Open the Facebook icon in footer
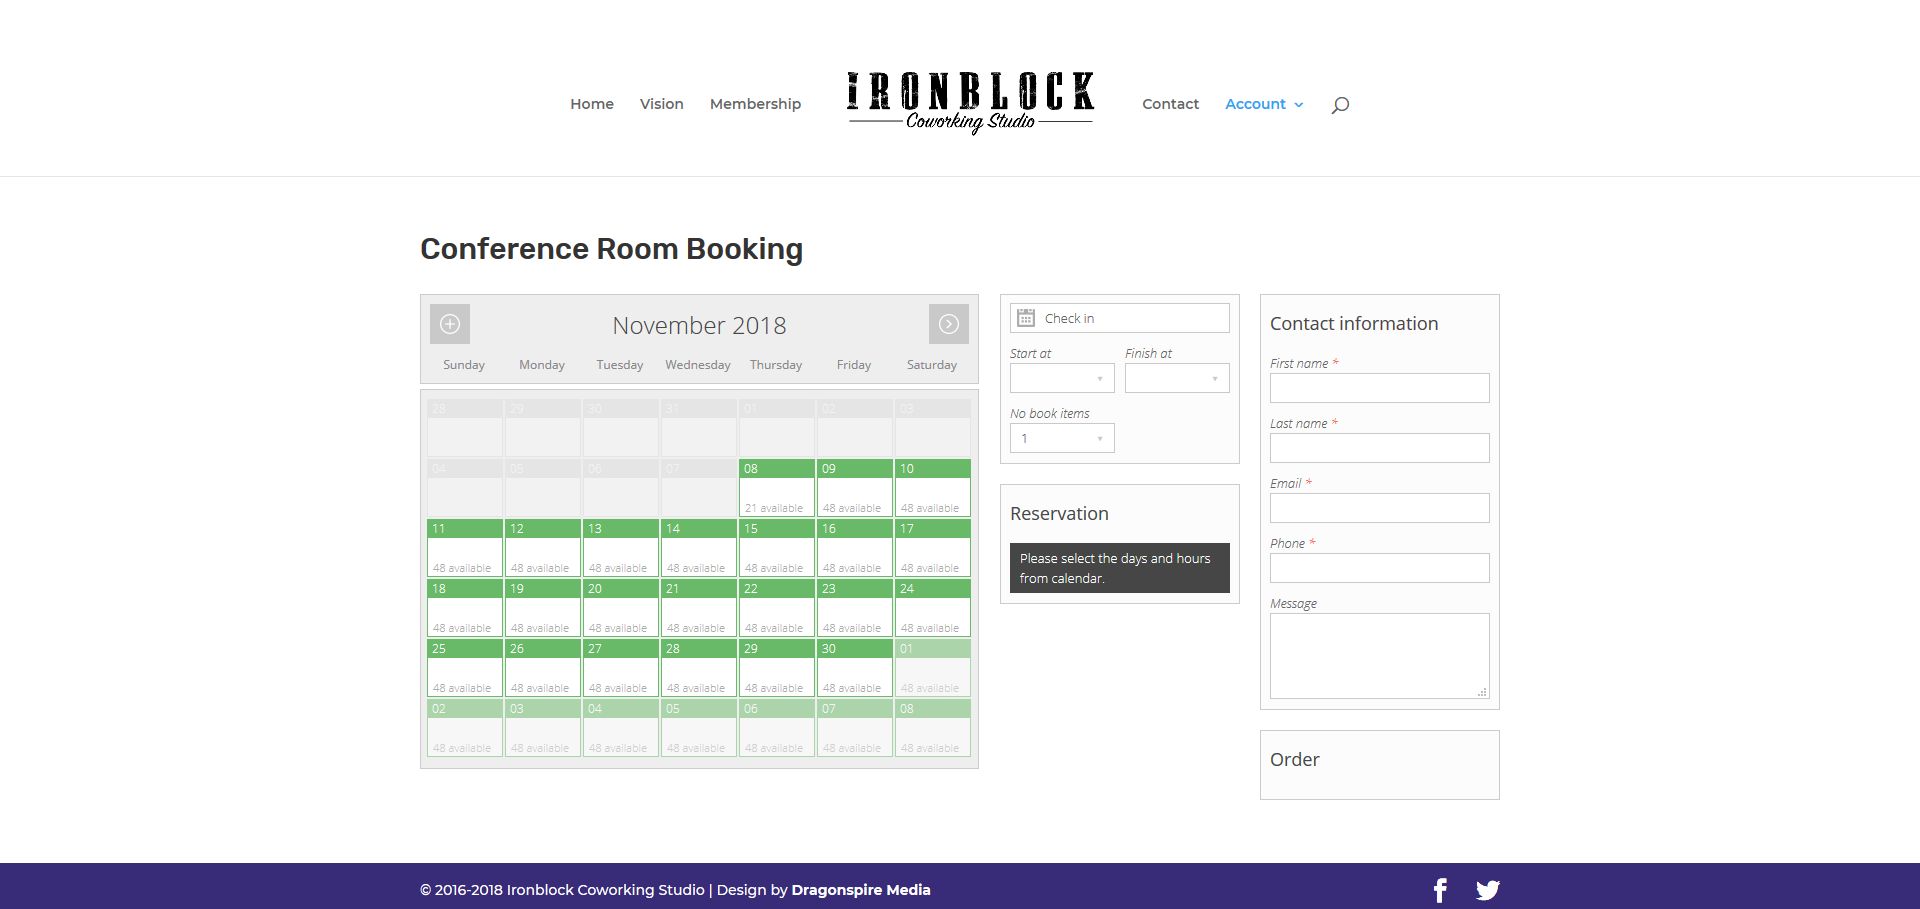1920x909 pixels. coord(1440,890)
